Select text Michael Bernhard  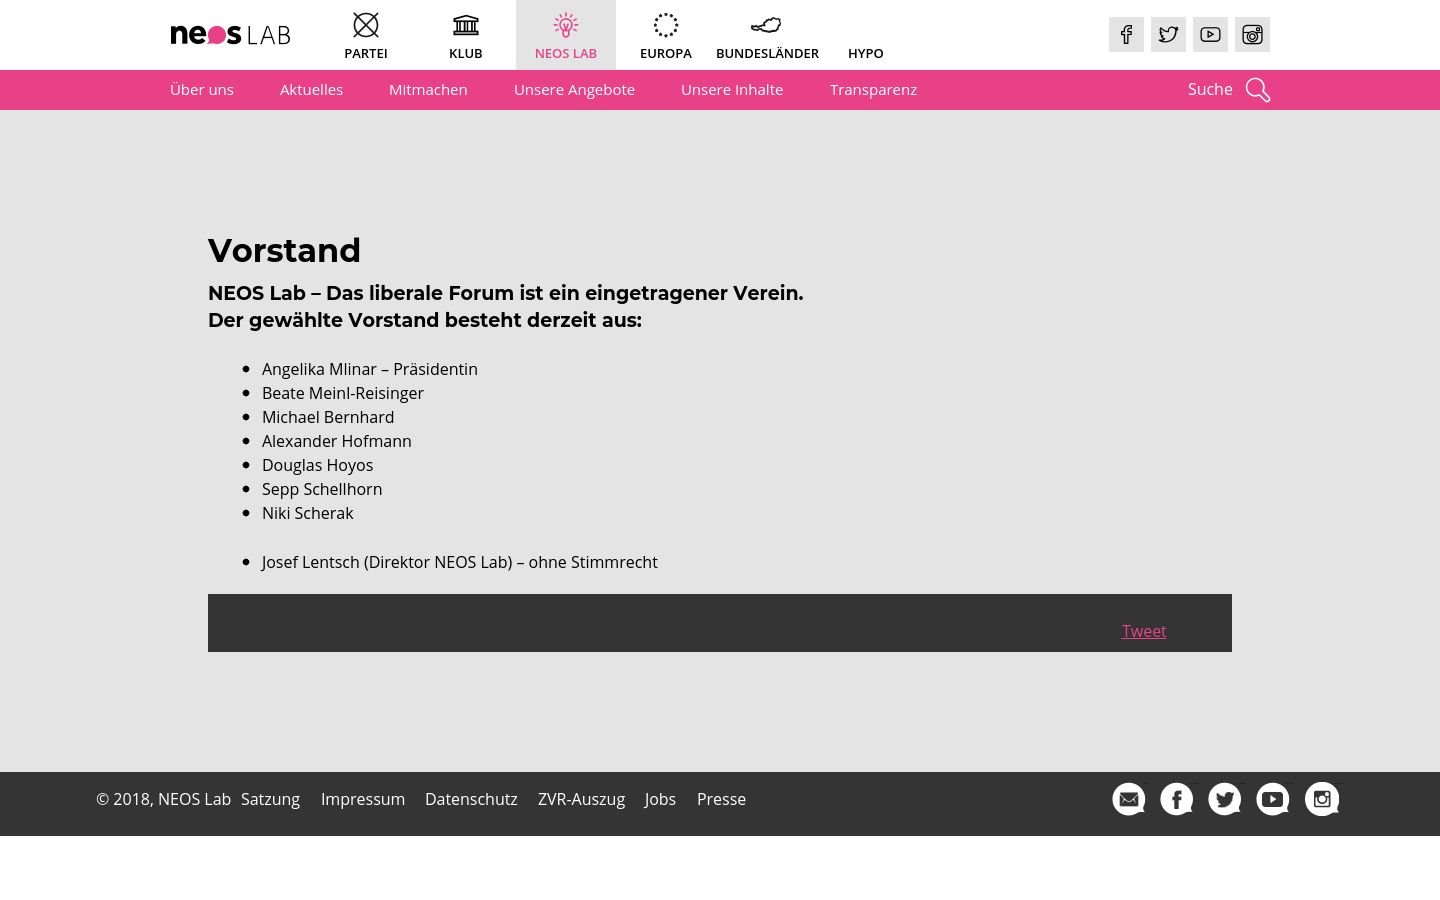tap(328, 417)
